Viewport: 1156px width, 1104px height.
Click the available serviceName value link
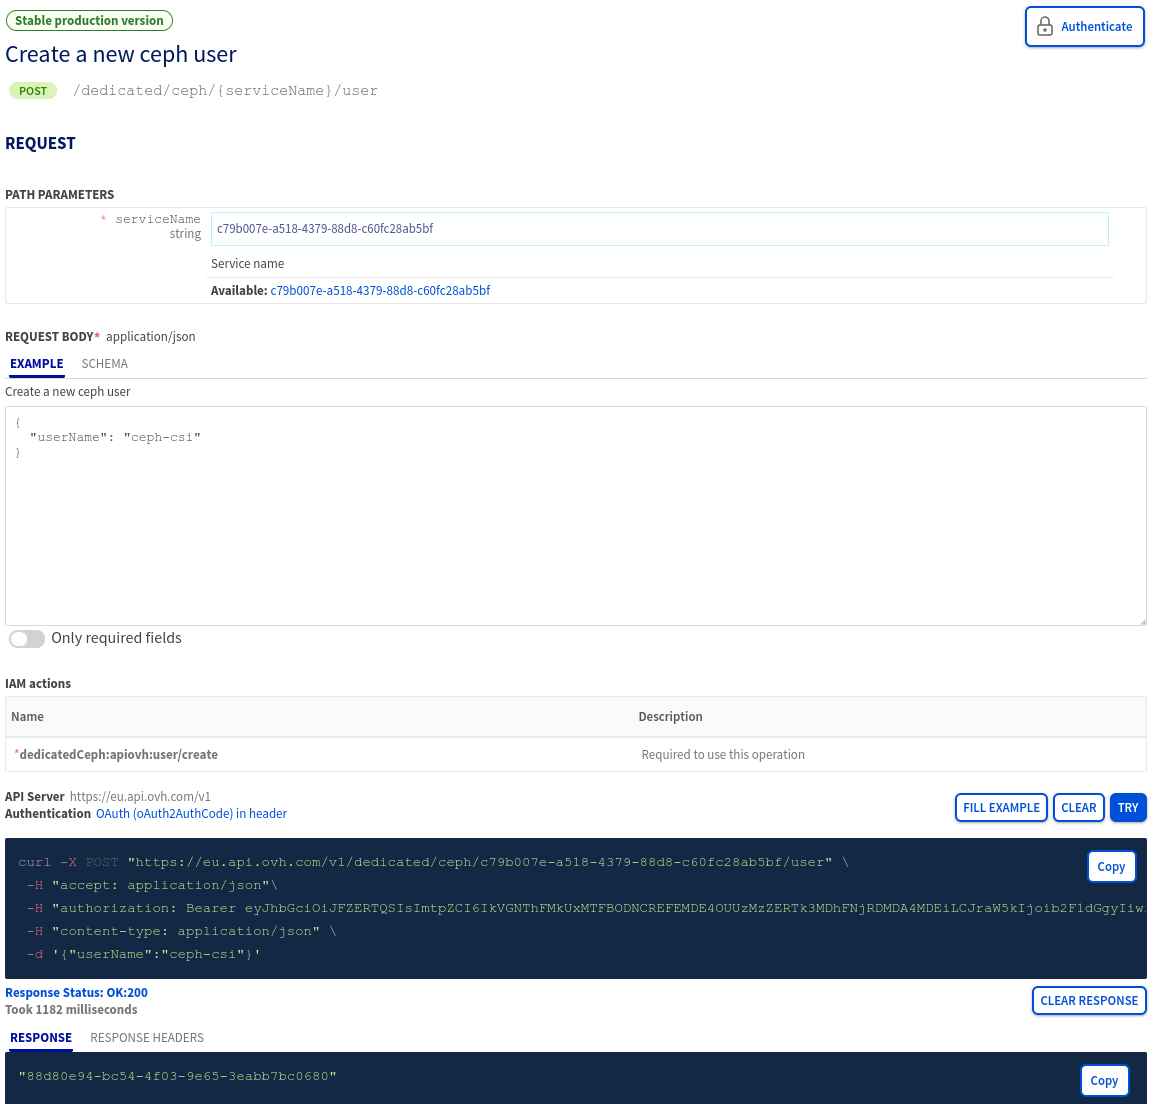[x=380, y=290]
